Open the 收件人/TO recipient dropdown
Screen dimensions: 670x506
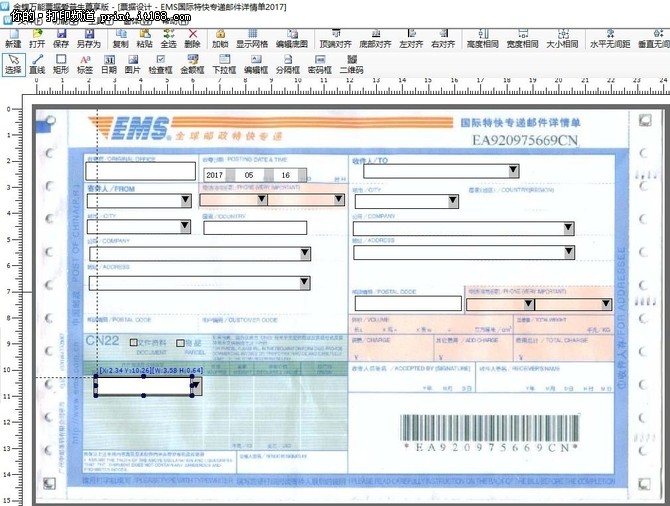(x=514, y=171)
